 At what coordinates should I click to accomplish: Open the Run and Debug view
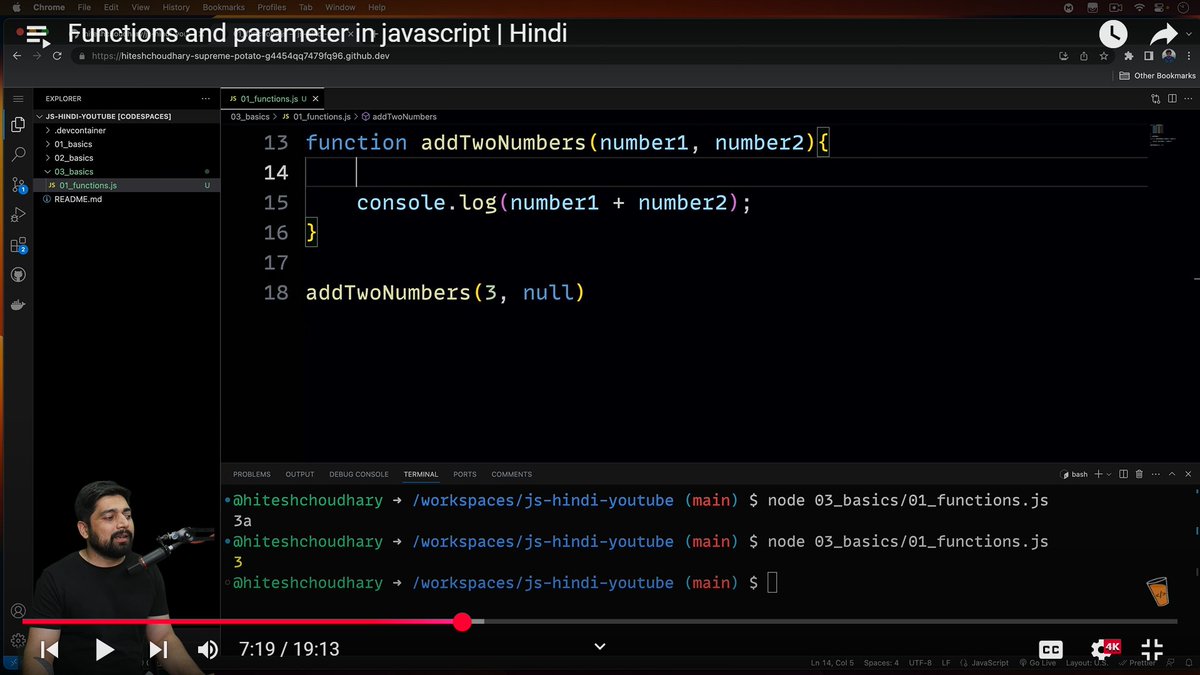pyautogui.click(x=18, y=215)
